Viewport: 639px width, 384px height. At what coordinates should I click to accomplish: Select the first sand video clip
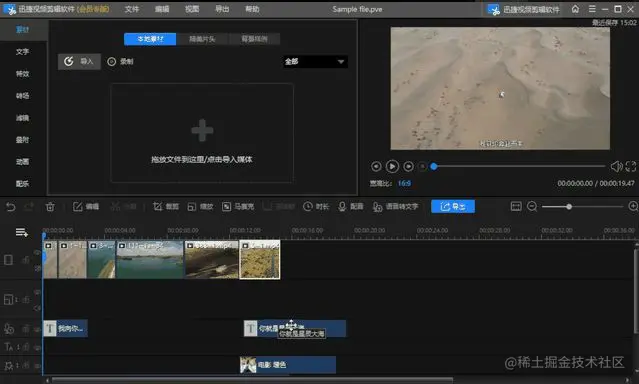(50, 259)
